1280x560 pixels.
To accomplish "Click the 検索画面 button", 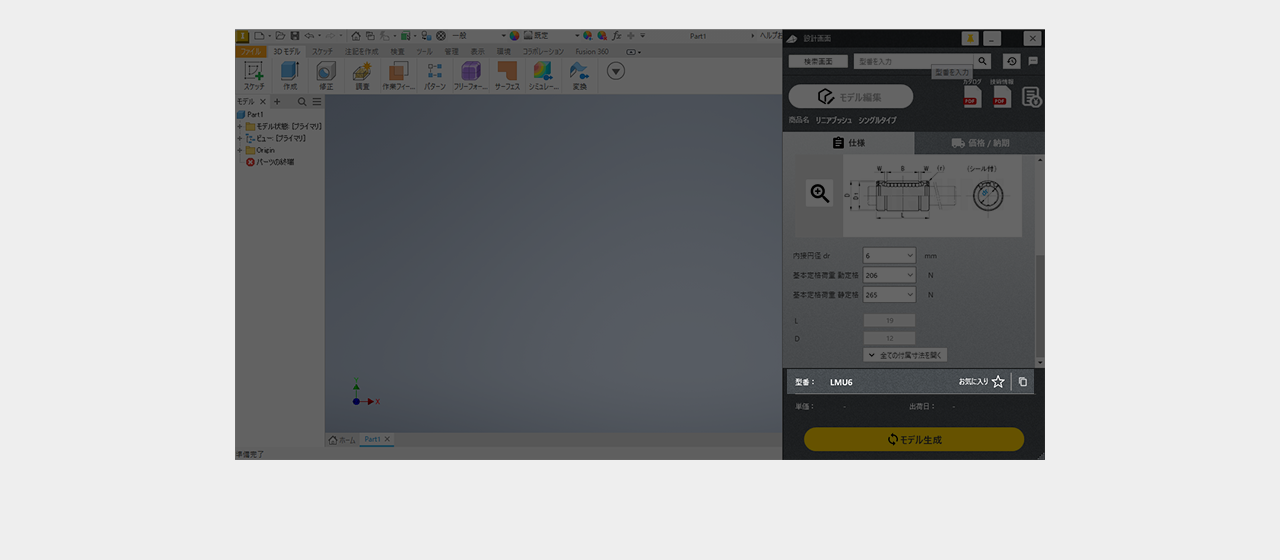I will tap(818, 61).
